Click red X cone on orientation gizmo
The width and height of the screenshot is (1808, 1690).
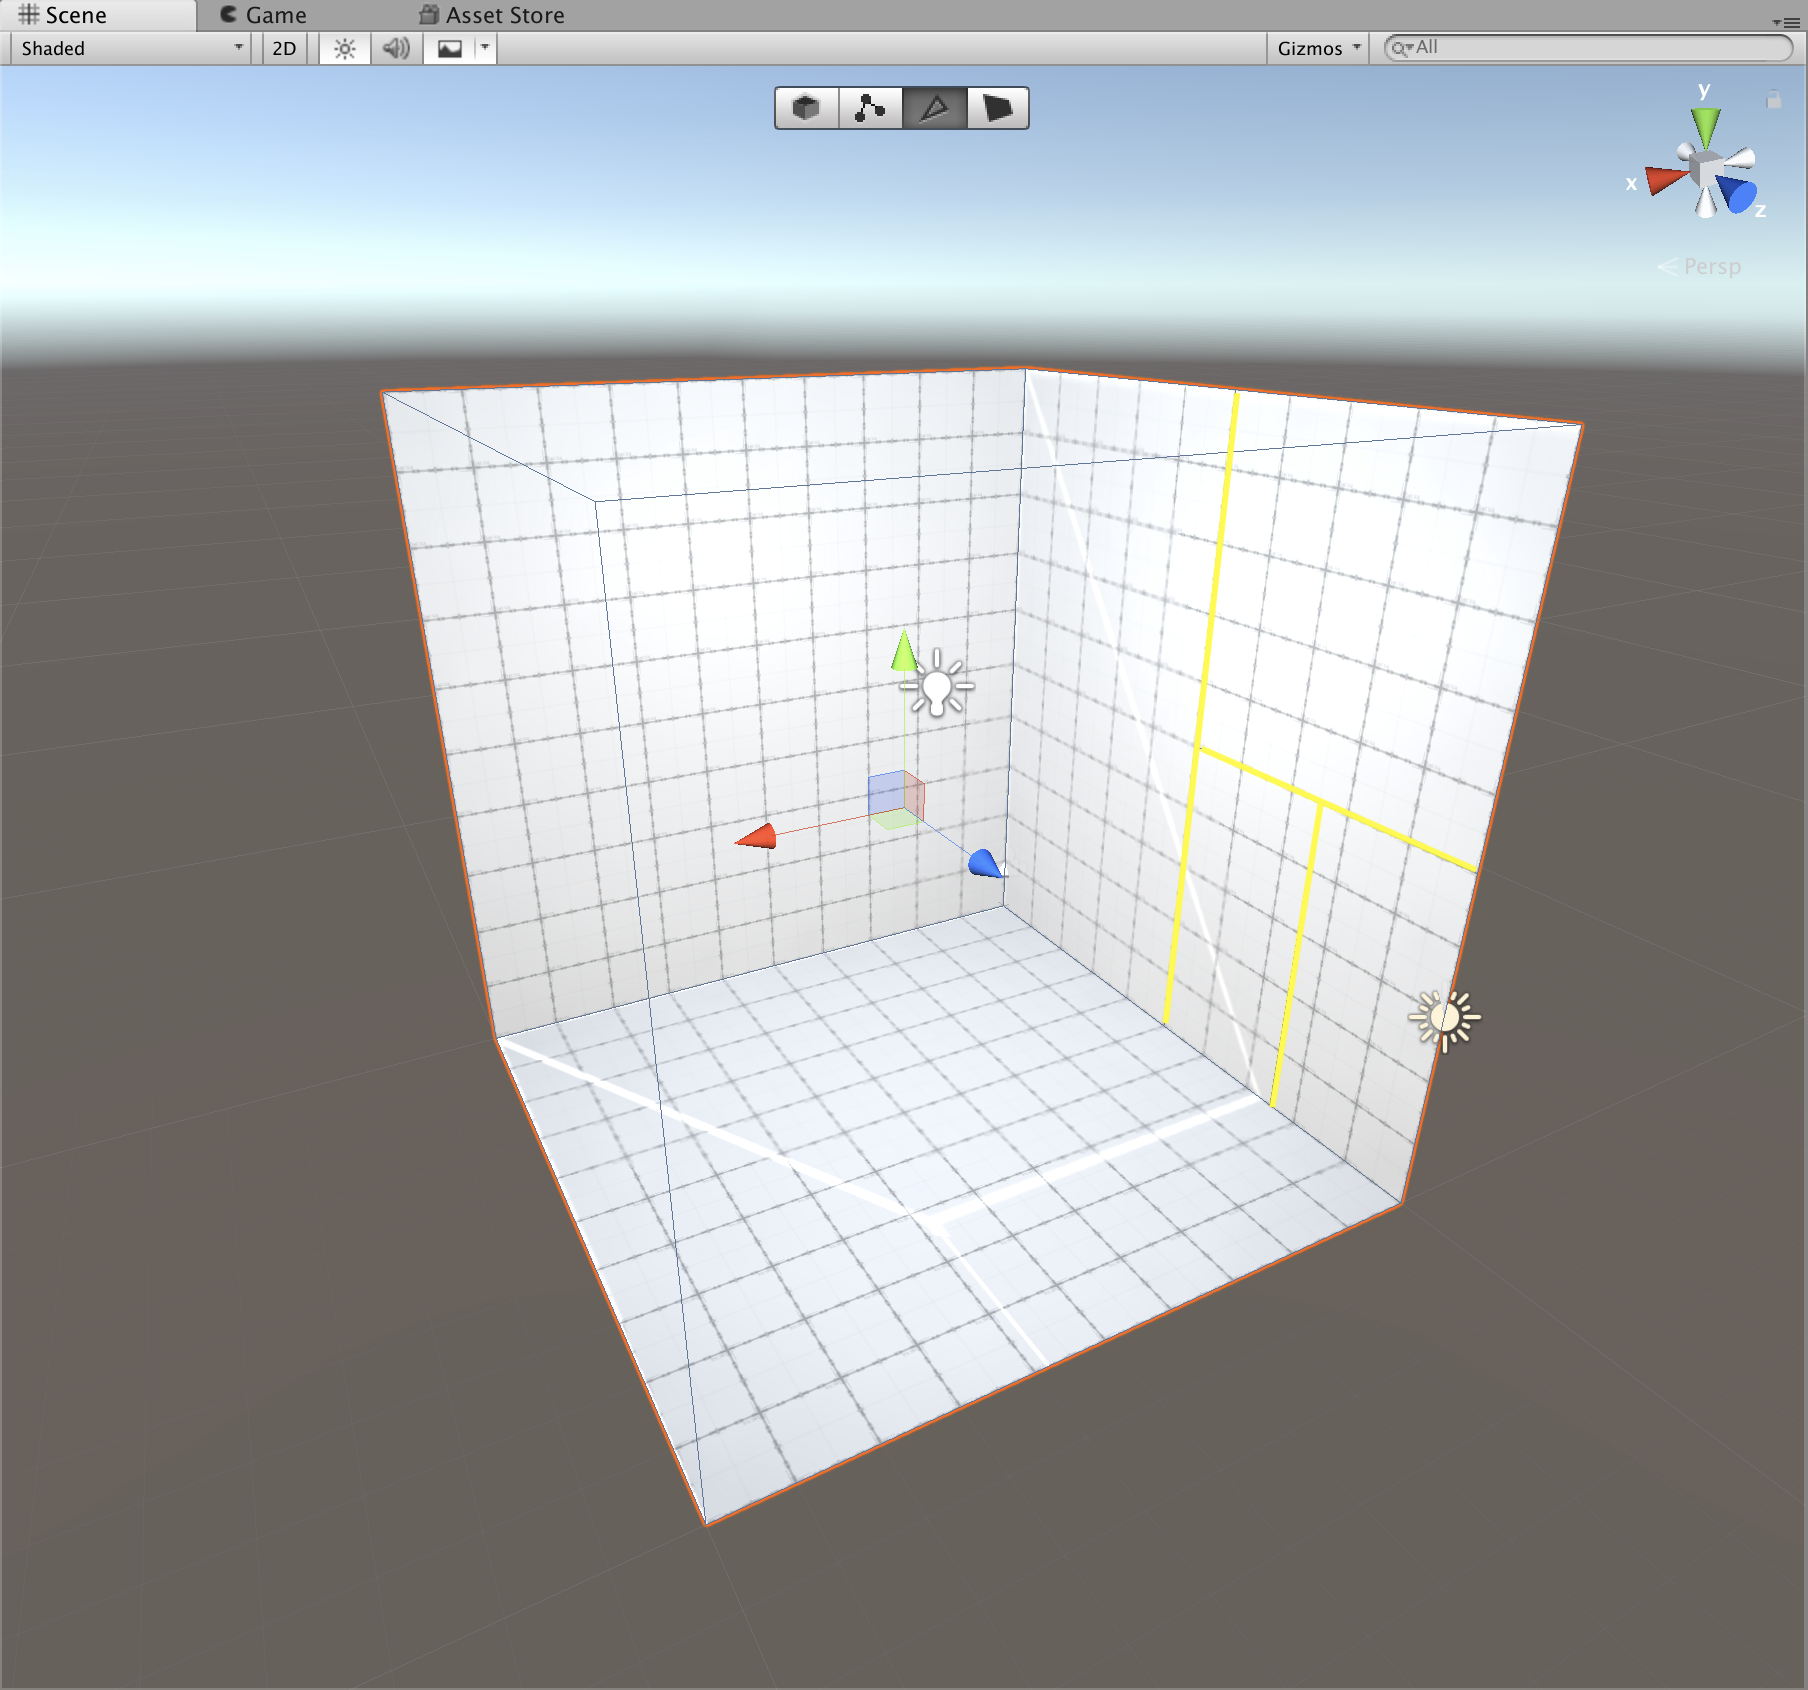(x=1663, y=180)
